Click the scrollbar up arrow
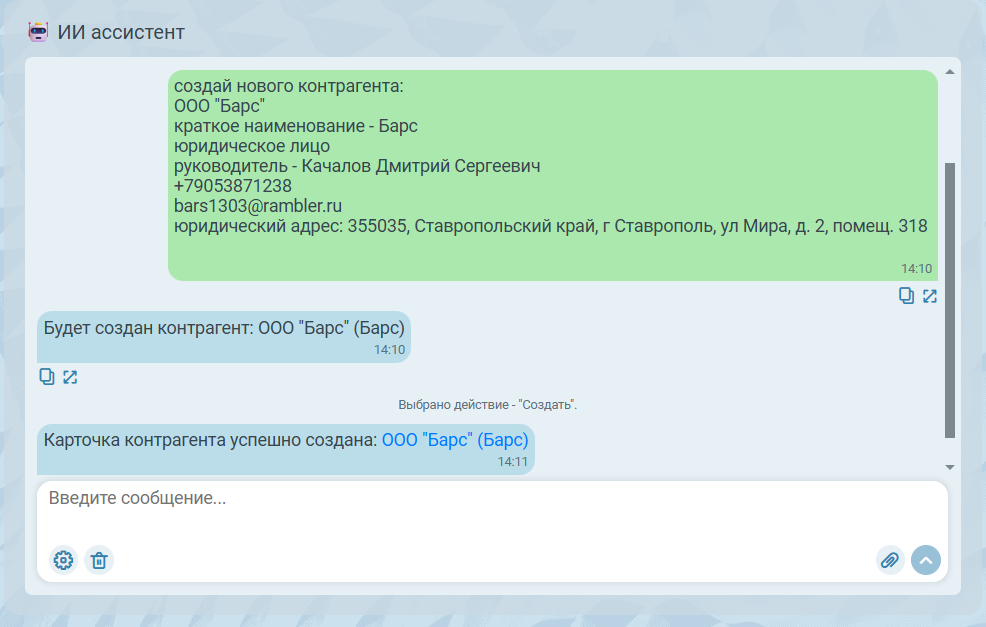The width and height of the screenshot is (986, 627). 950,72
